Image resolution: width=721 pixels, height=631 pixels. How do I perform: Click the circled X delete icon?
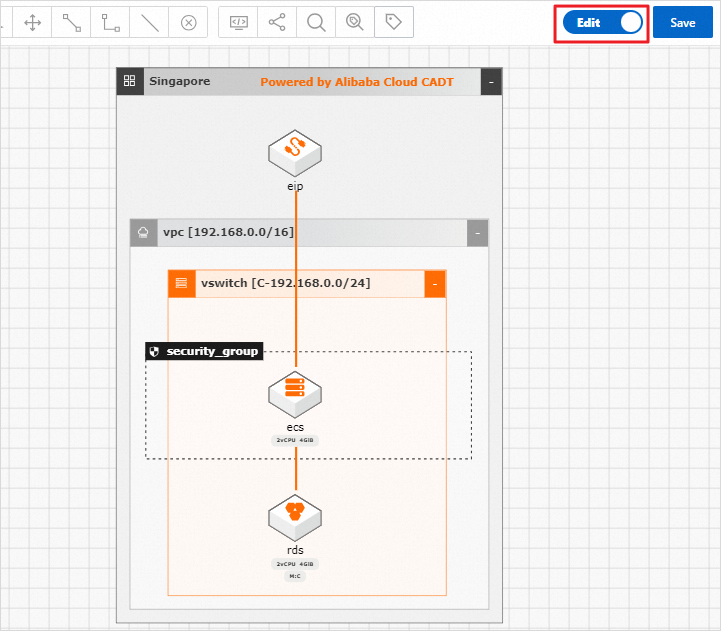point(189,22)
